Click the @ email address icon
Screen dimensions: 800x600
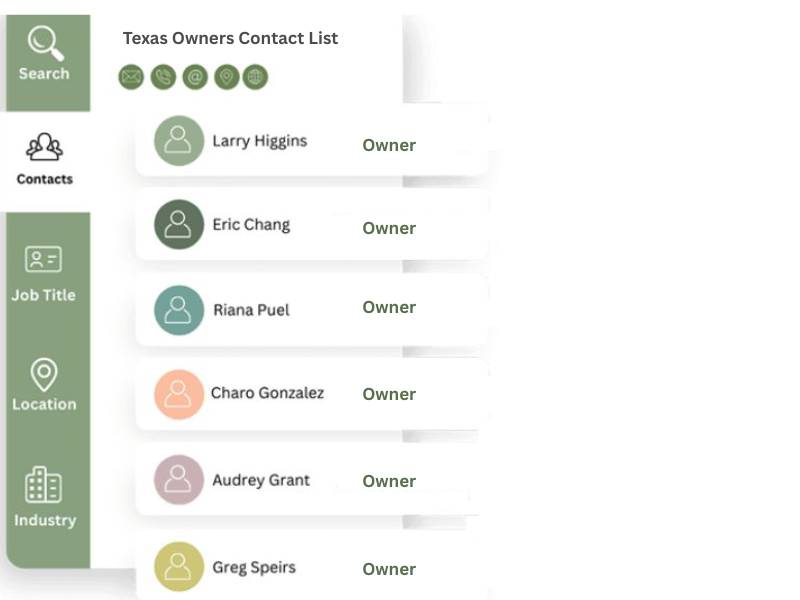coord(195,77)
